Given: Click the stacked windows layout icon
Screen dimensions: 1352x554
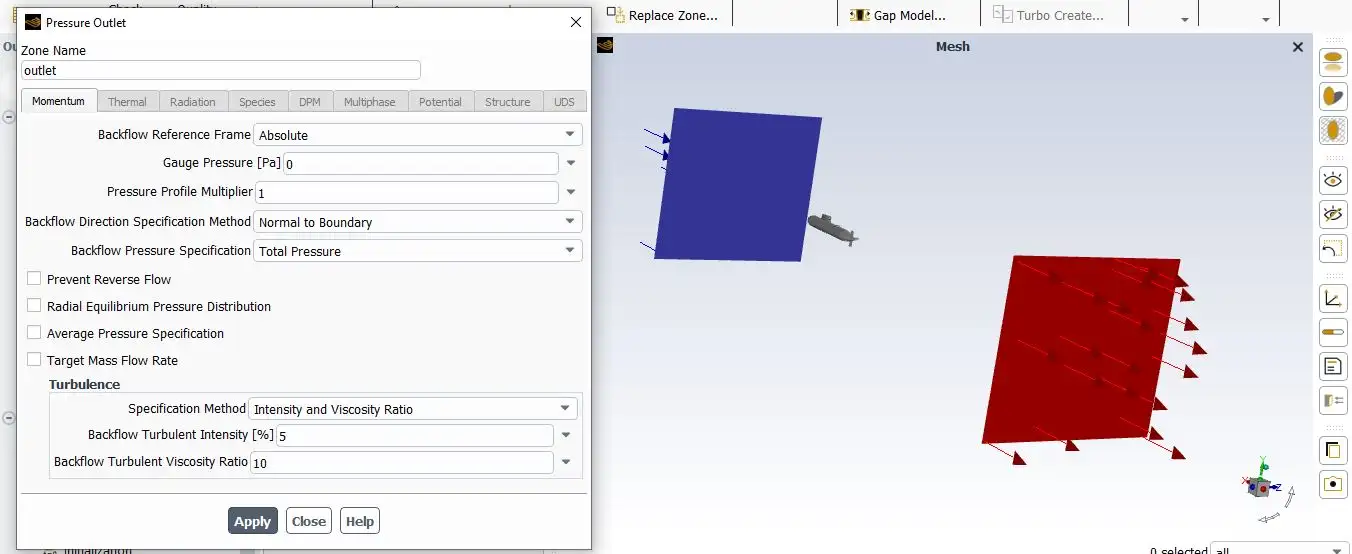Looking at the screenshot, I should tap(1333, 450).
